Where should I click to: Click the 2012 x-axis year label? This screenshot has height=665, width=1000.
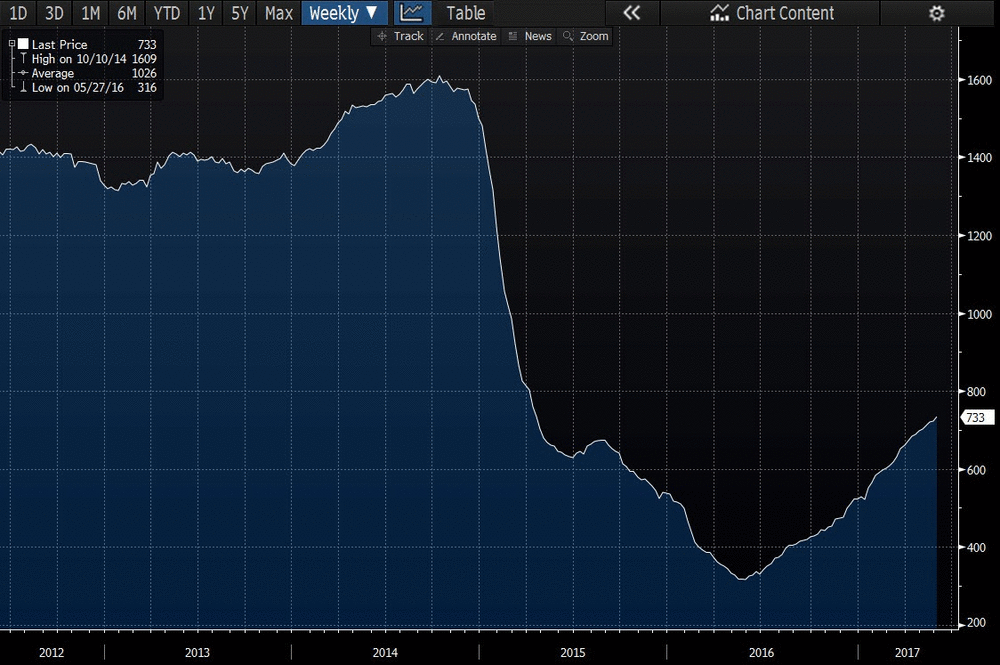point(51,652)
